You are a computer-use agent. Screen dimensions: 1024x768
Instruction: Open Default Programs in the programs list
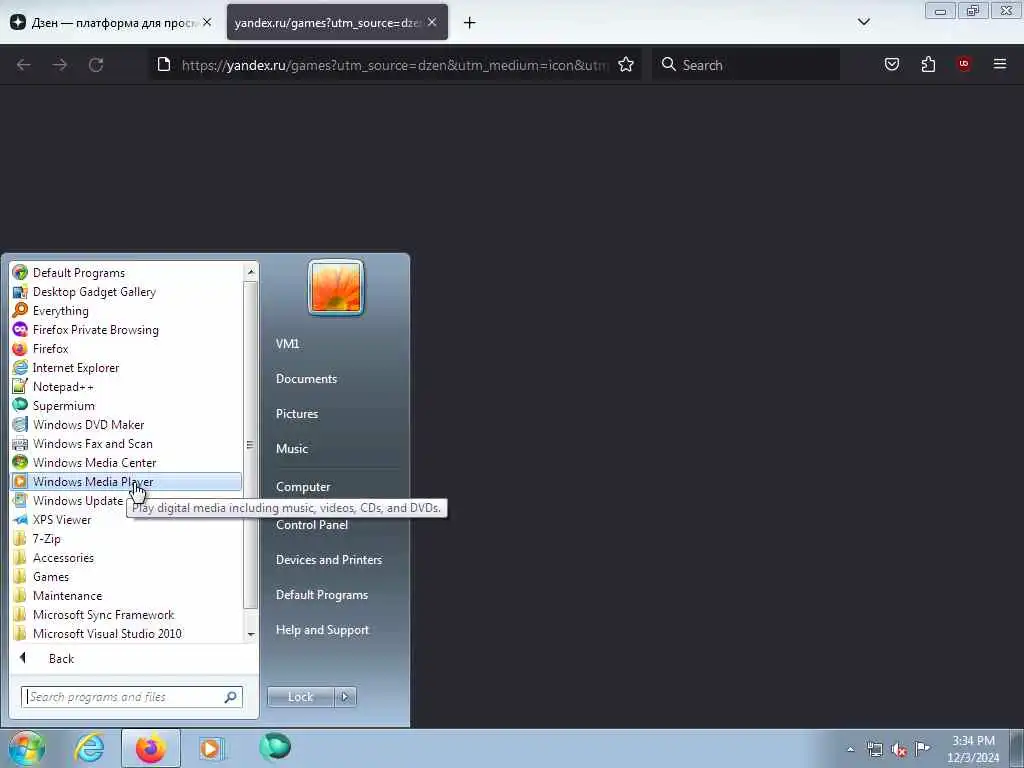(x=127, y=273)
